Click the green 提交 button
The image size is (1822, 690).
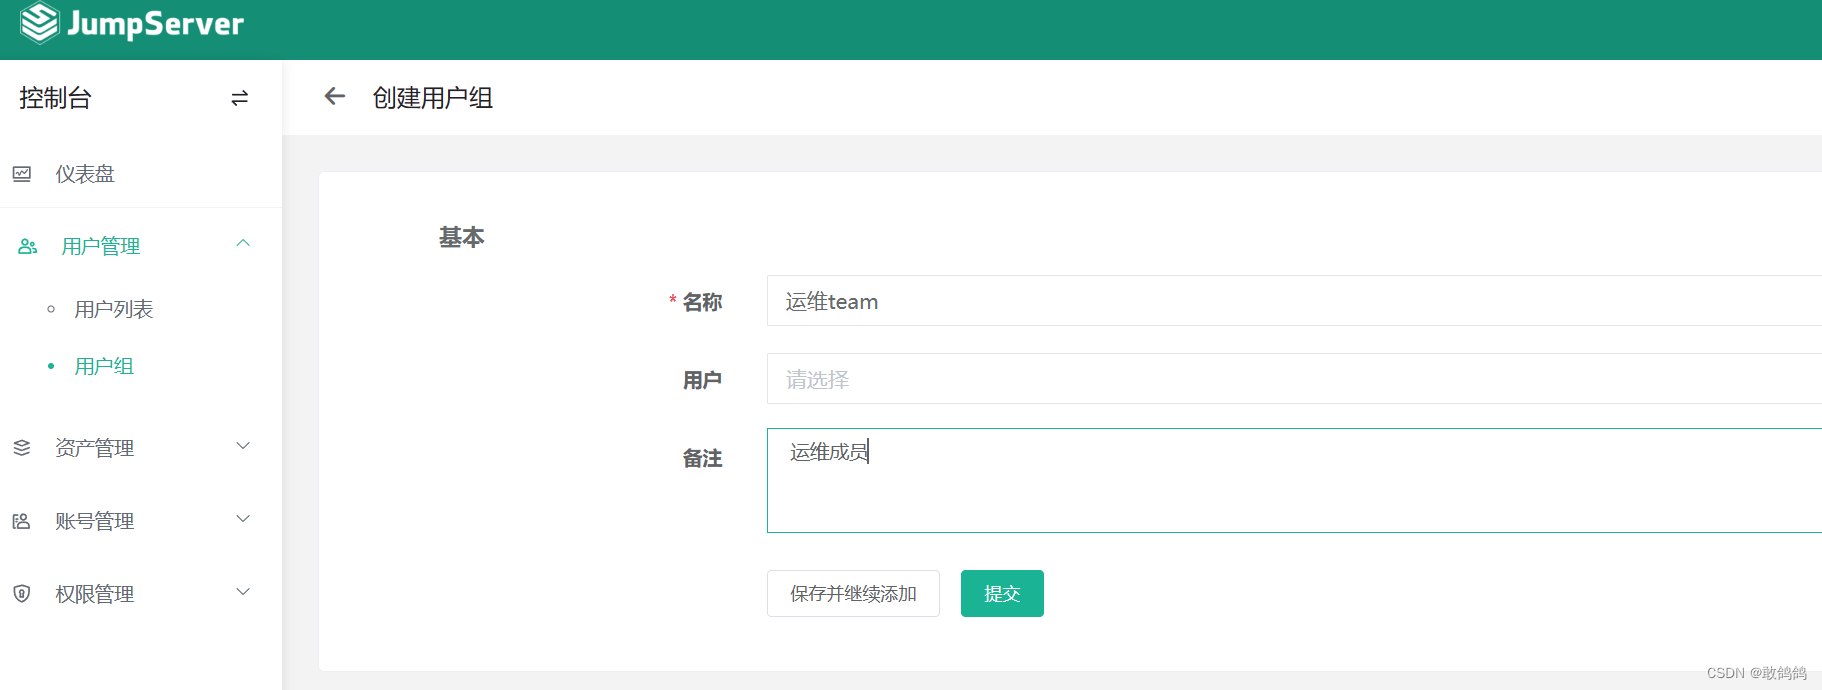click(1002, 594)
